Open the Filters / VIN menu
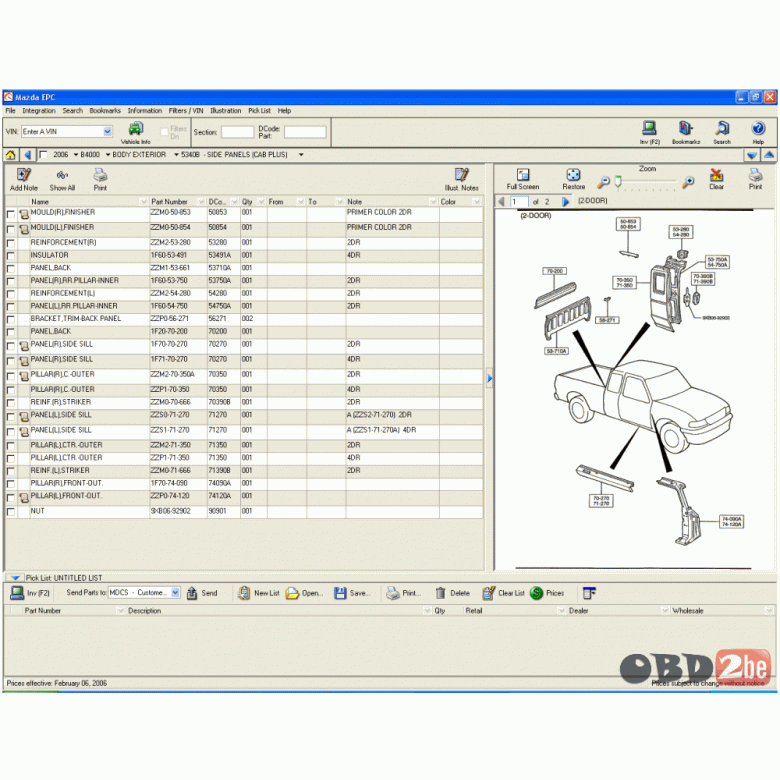The width and height of the screenshot is (780, 780). 186,110
